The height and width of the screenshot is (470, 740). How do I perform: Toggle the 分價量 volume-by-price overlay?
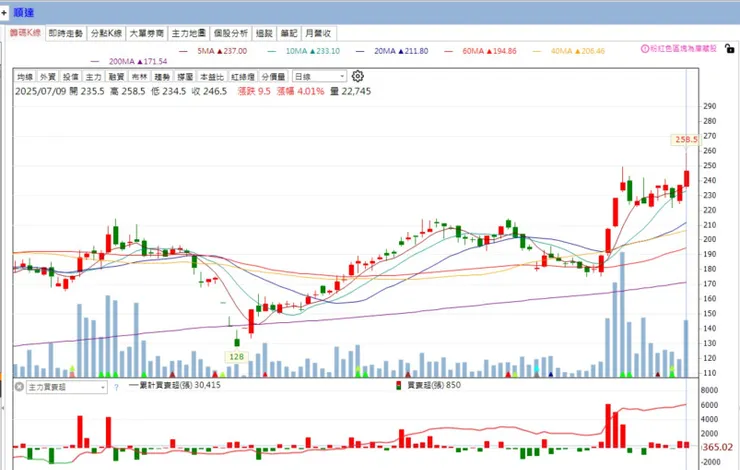pos(273,76)
